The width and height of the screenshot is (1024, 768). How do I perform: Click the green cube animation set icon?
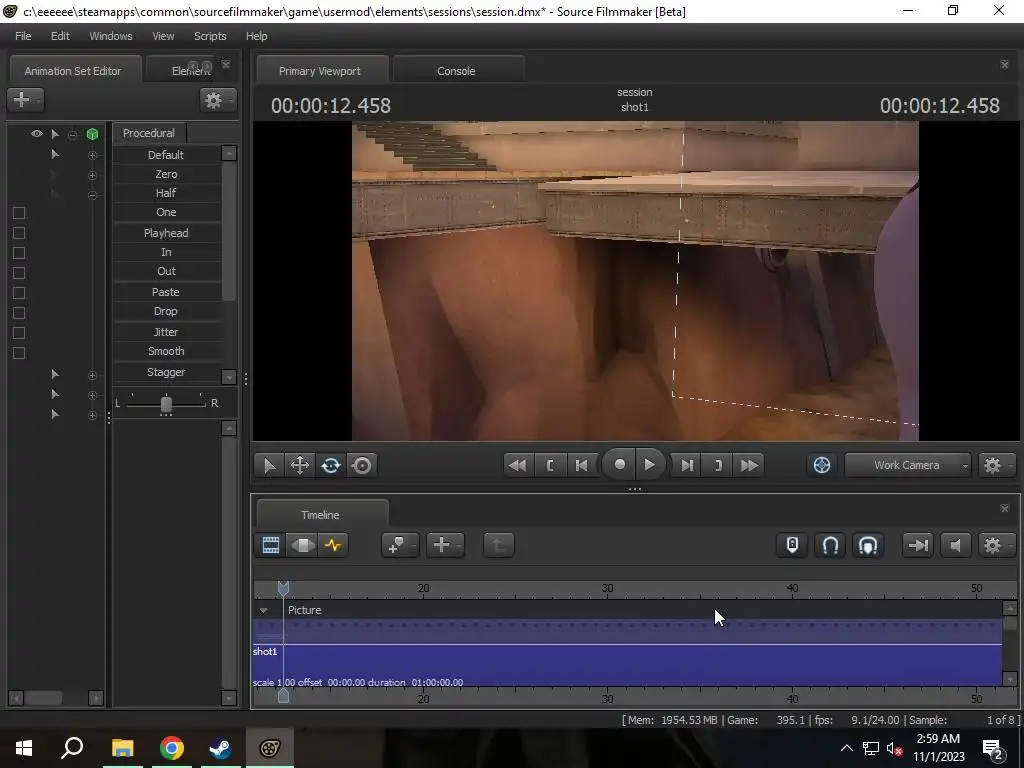92,134
